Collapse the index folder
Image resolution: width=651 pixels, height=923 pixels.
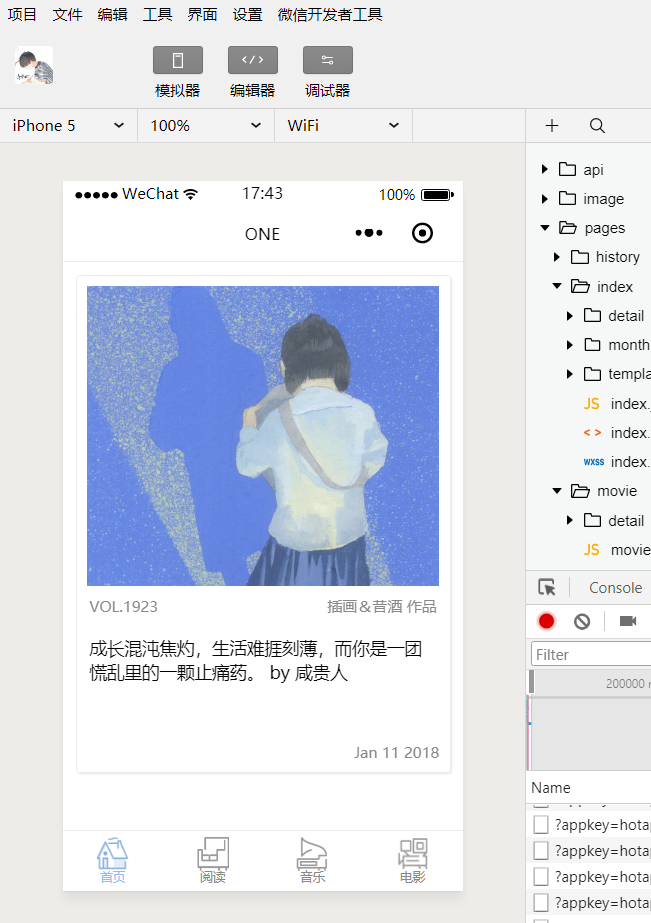(x=557, y=286)
